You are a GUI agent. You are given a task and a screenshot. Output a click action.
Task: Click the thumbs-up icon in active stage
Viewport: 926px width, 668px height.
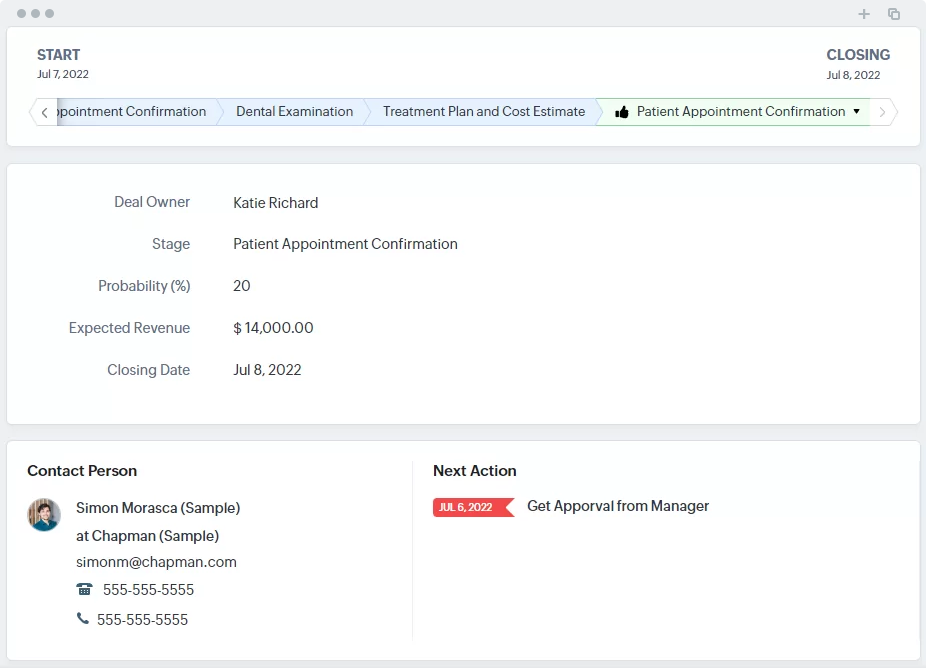click(622, 112)
